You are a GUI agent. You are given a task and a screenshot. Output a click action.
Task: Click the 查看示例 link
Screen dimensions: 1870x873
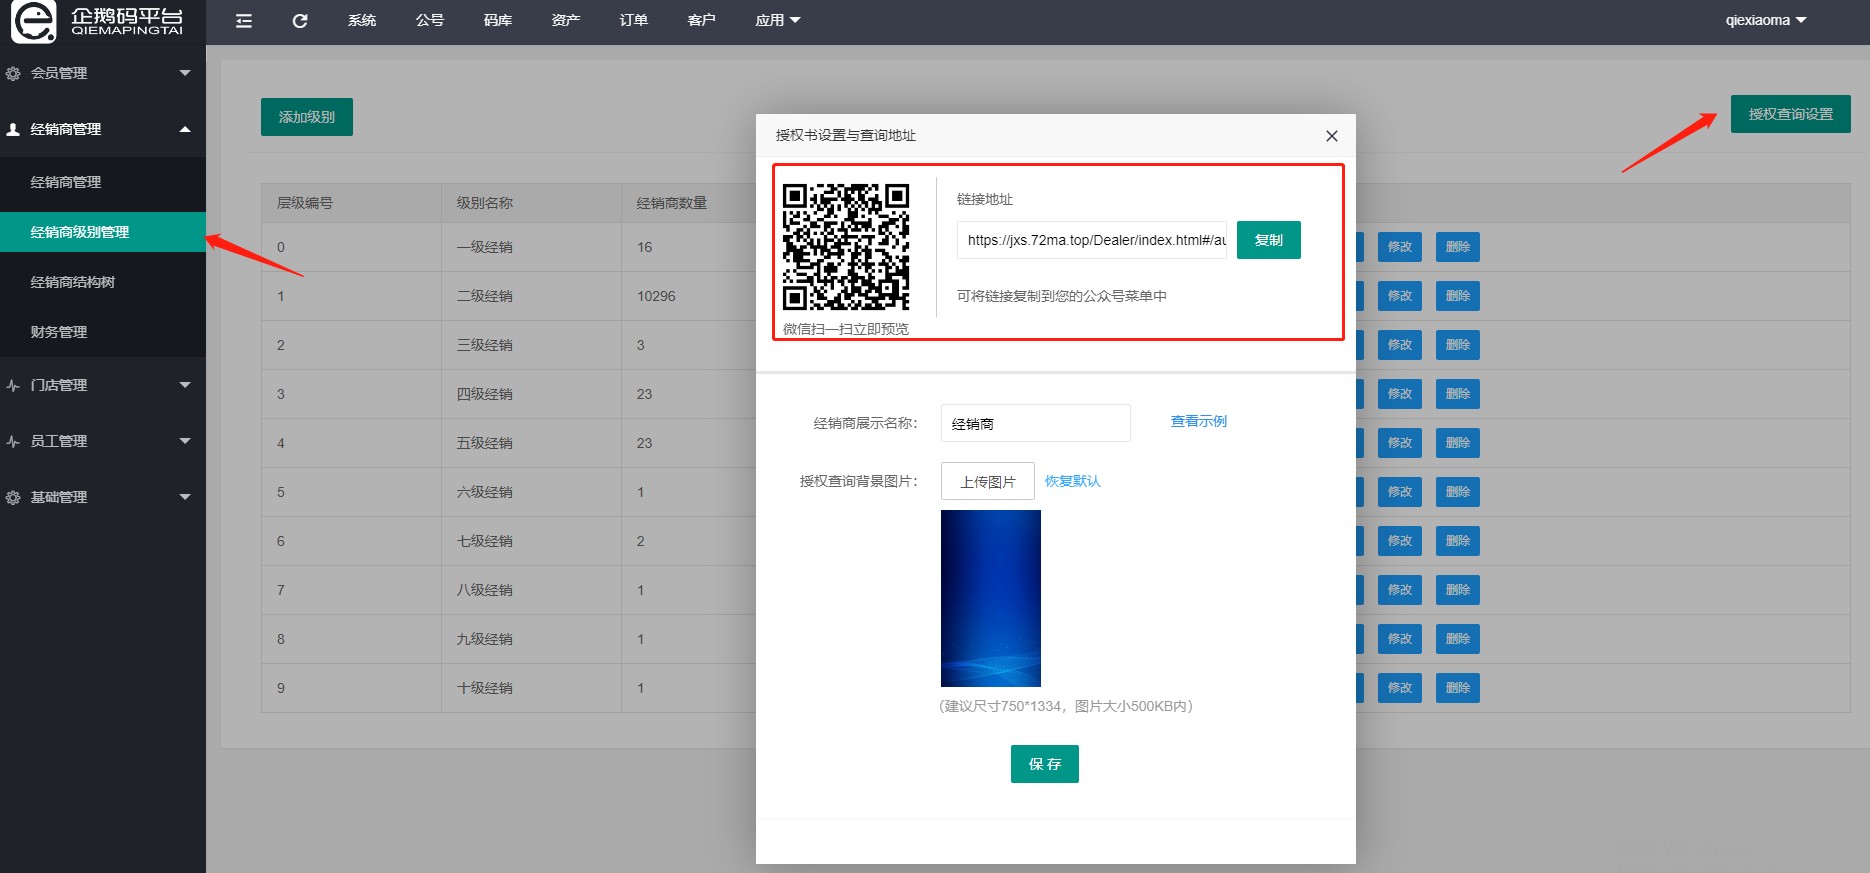(x=1199, y=422)
